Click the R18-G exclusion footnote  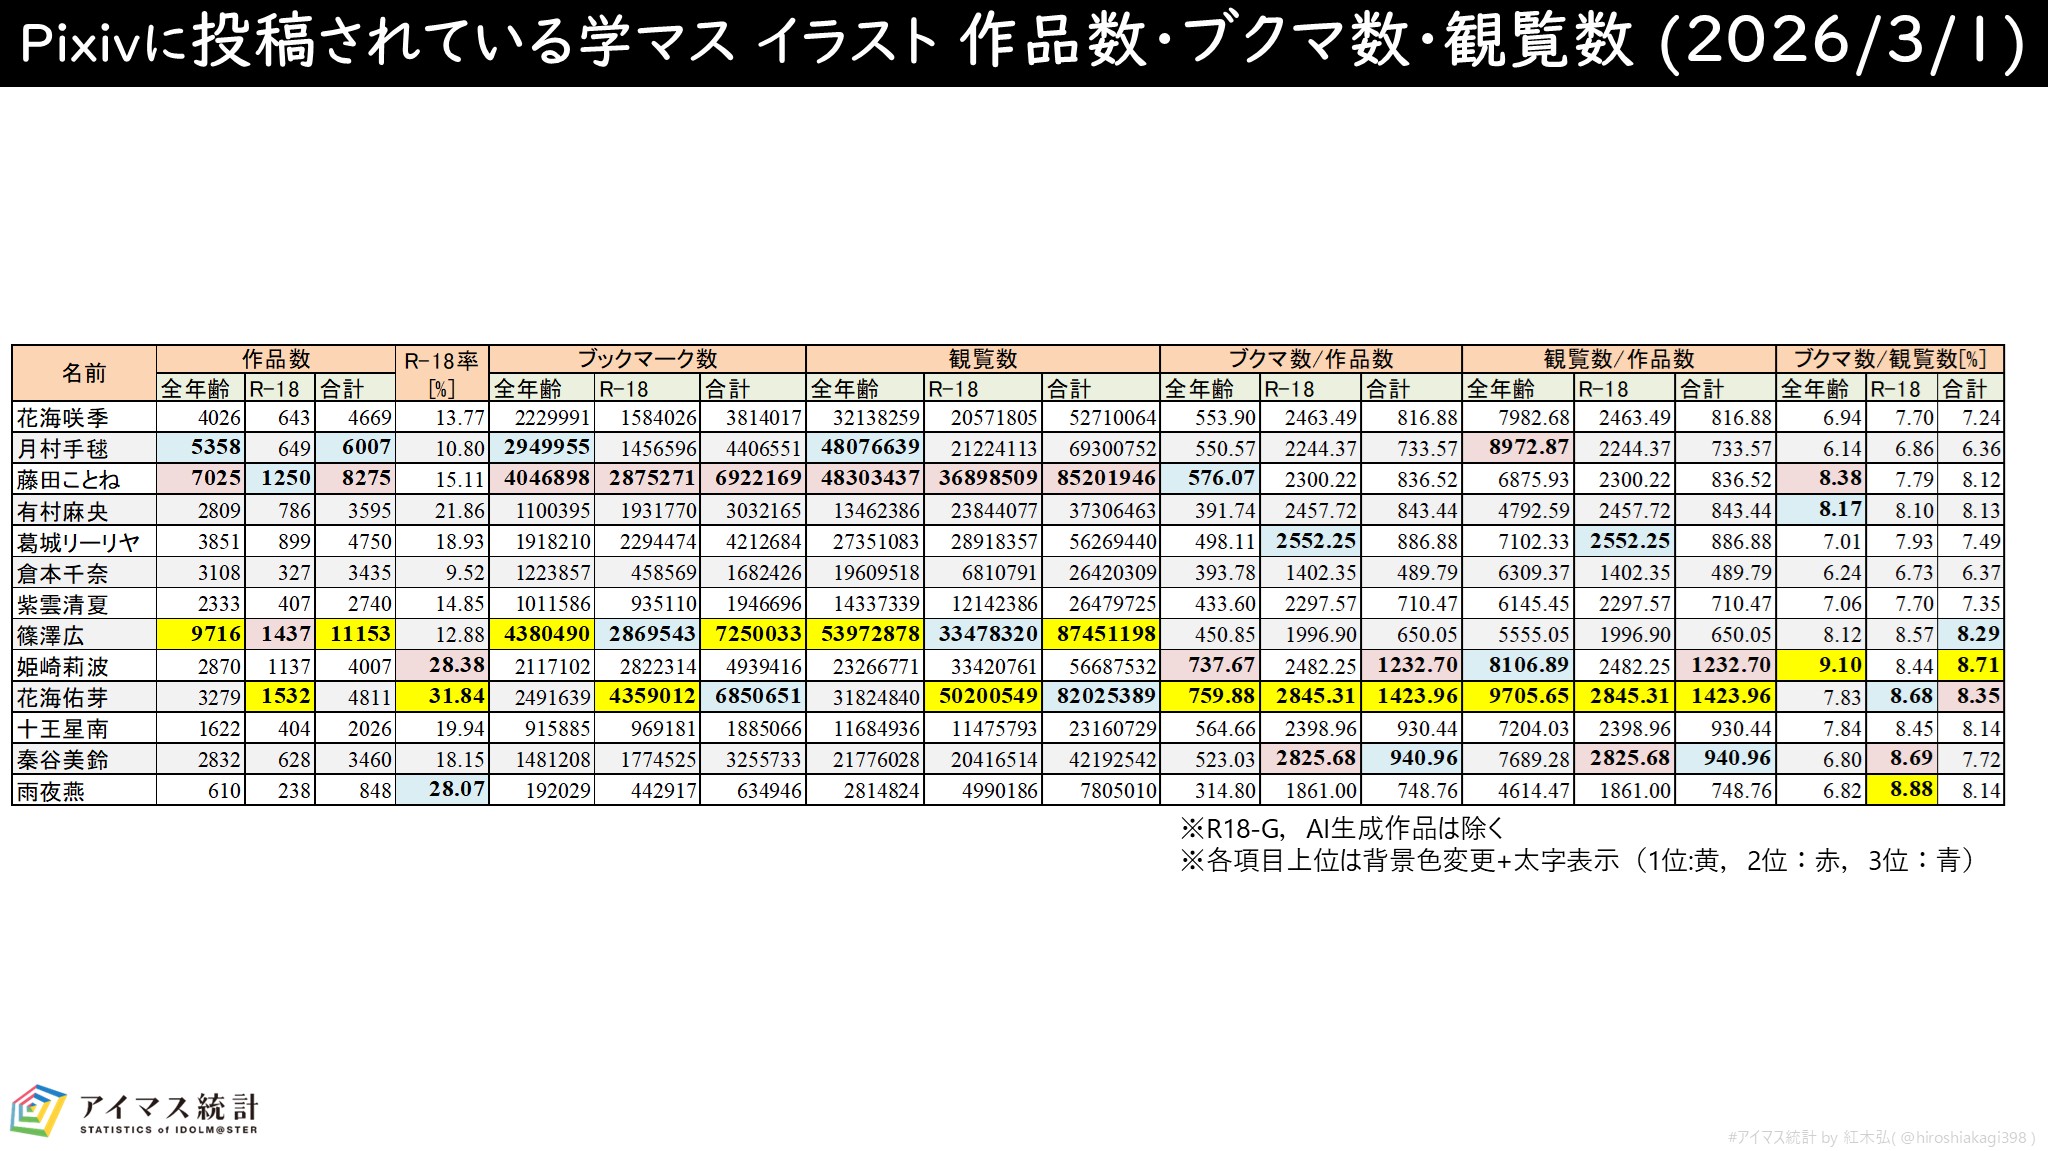point(1342,828)
